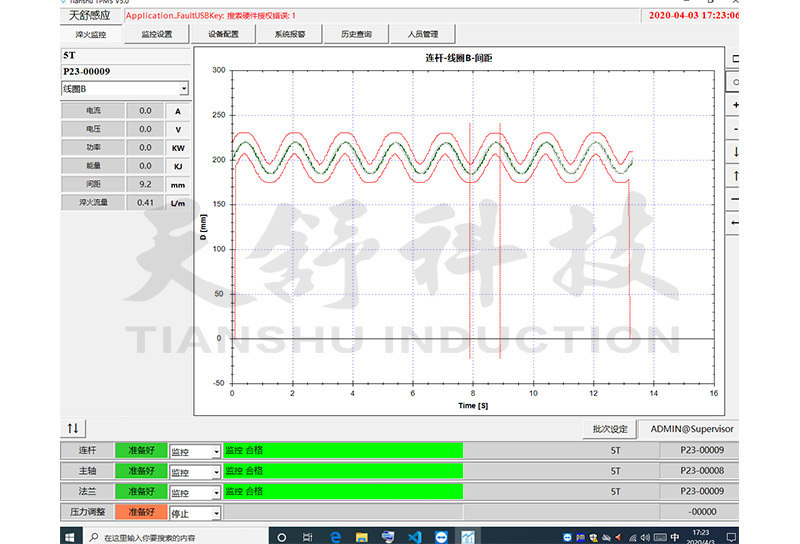
Task: Open Cortana circle in taskbar
Action: click(x=281, y=537)
